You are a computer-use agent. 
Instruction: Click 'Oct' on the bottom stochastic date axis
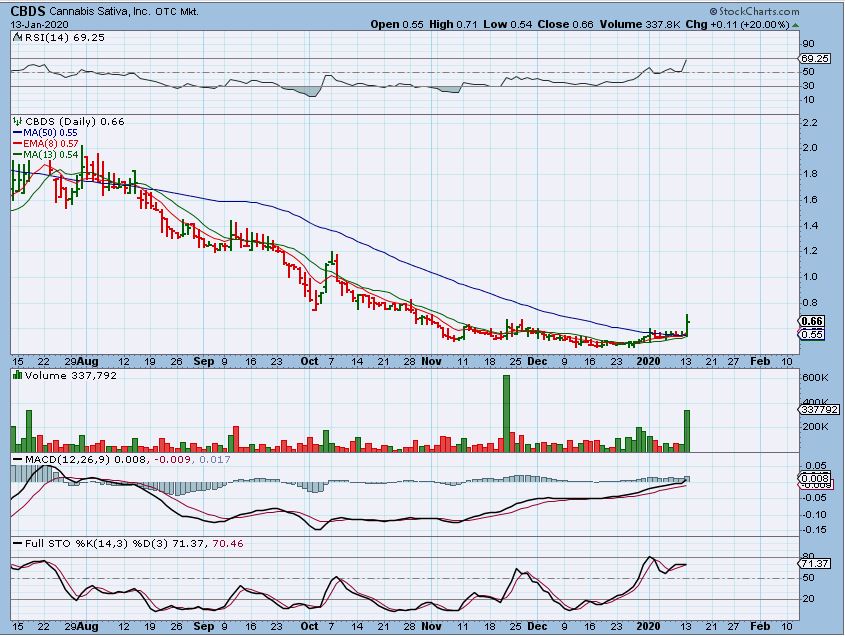(309, 626)
